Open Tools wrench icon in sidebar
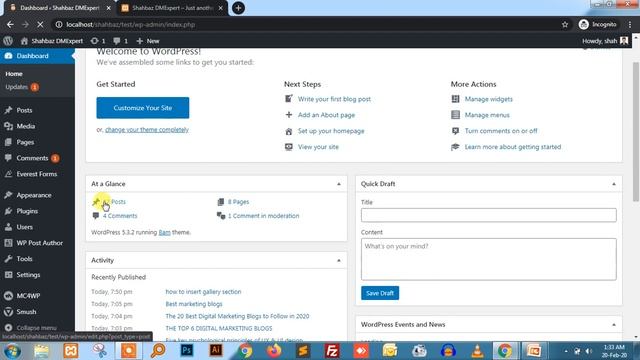640x360 pixels. click(x=8, y=259)
